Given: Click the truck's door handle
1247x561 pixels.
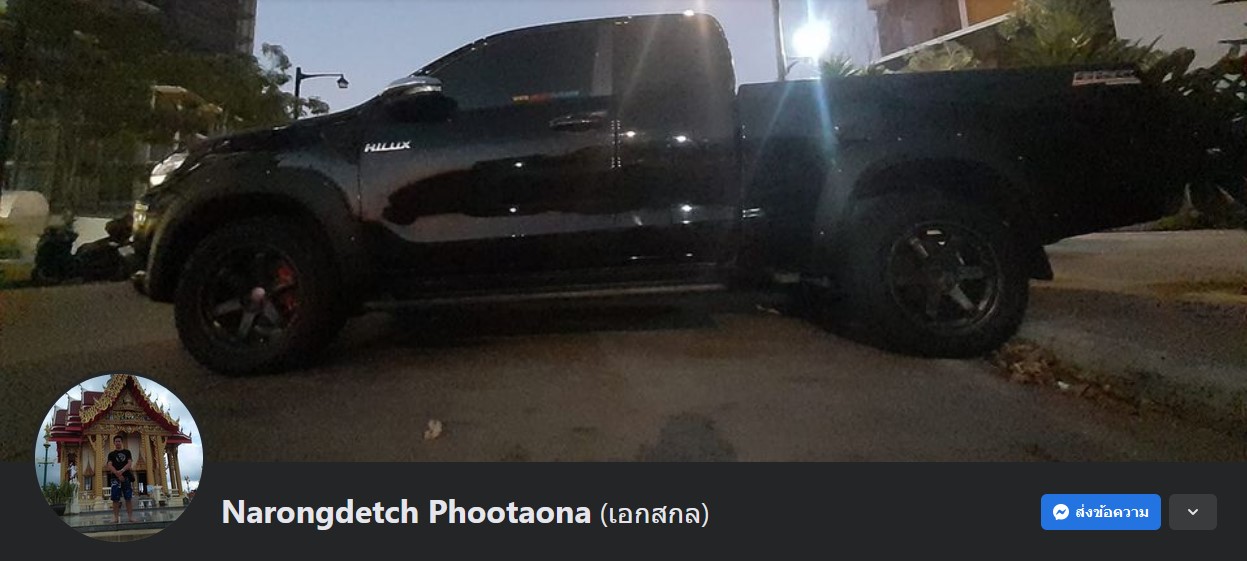Looking at the screenshot, I should (x=577, y=124).
